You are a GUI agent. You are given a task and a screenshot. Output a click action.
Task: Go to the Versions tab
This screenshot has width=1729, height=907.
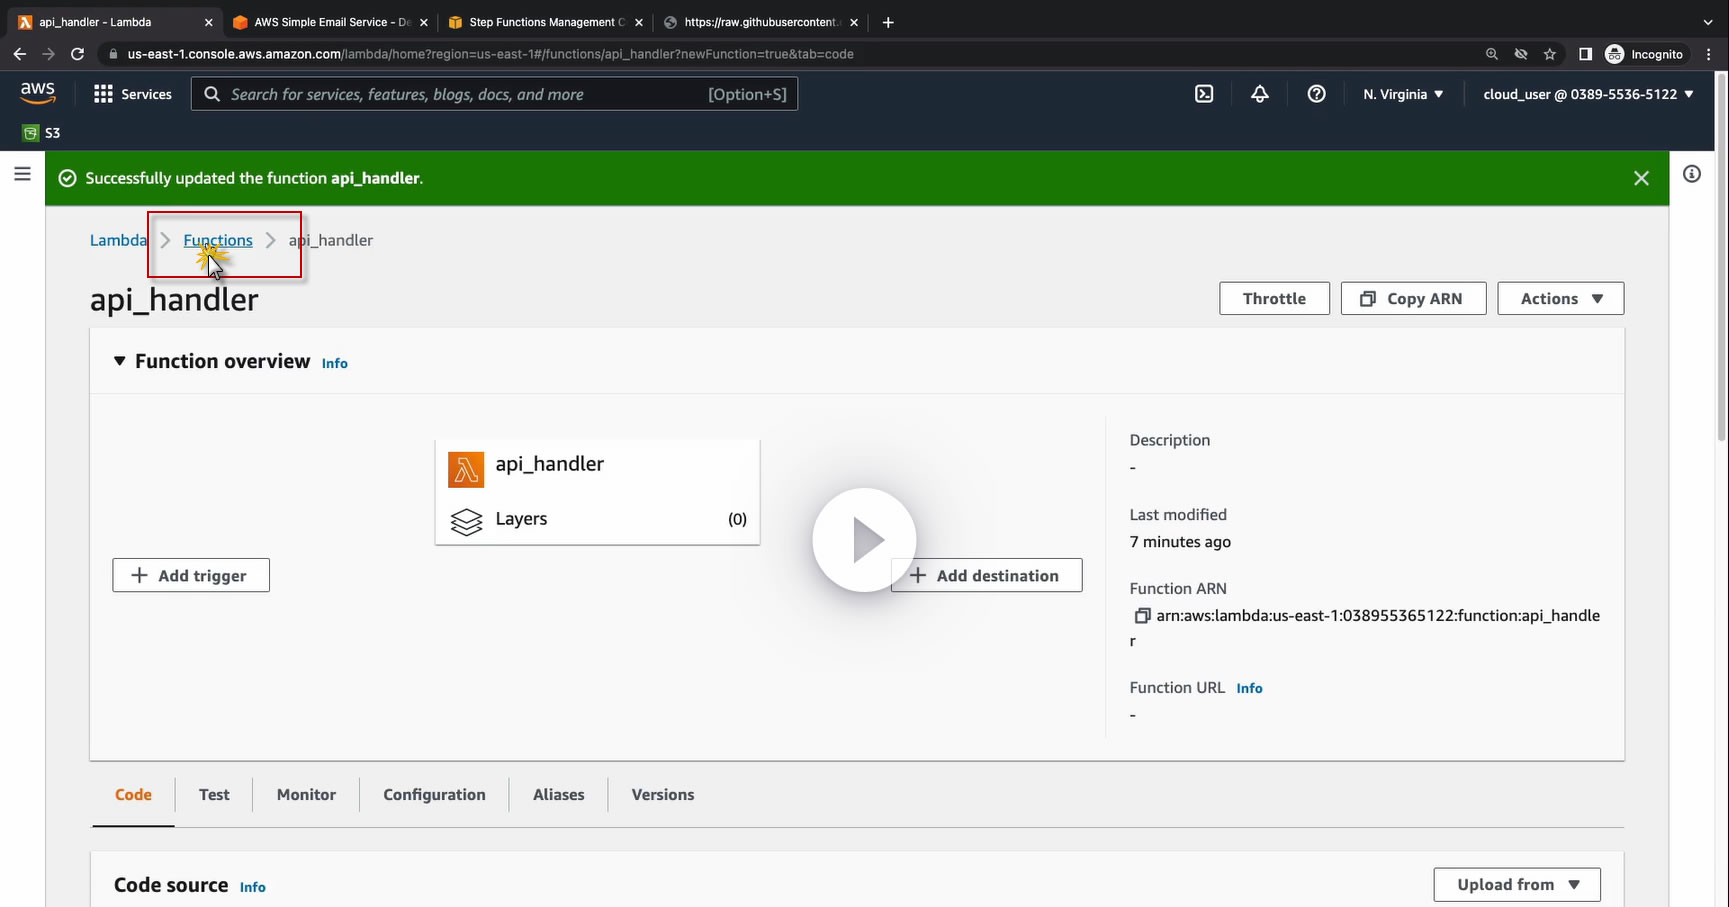[663, 795]
